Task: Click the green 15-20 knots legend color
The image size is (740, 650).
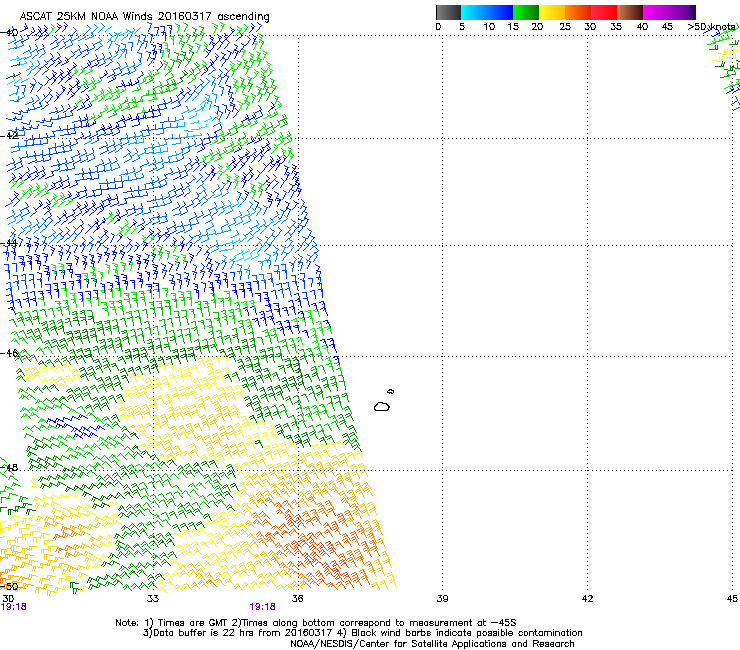Action: 526,12
